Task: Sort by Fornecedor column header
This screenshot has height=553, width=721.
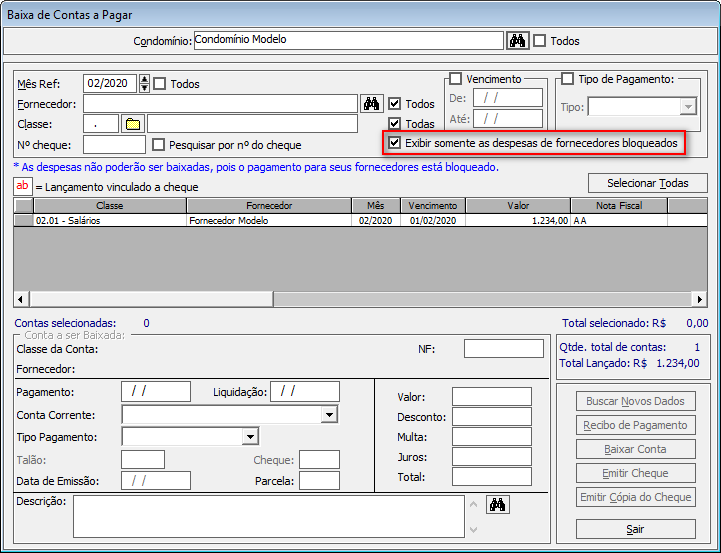Action: coord(269,205)
